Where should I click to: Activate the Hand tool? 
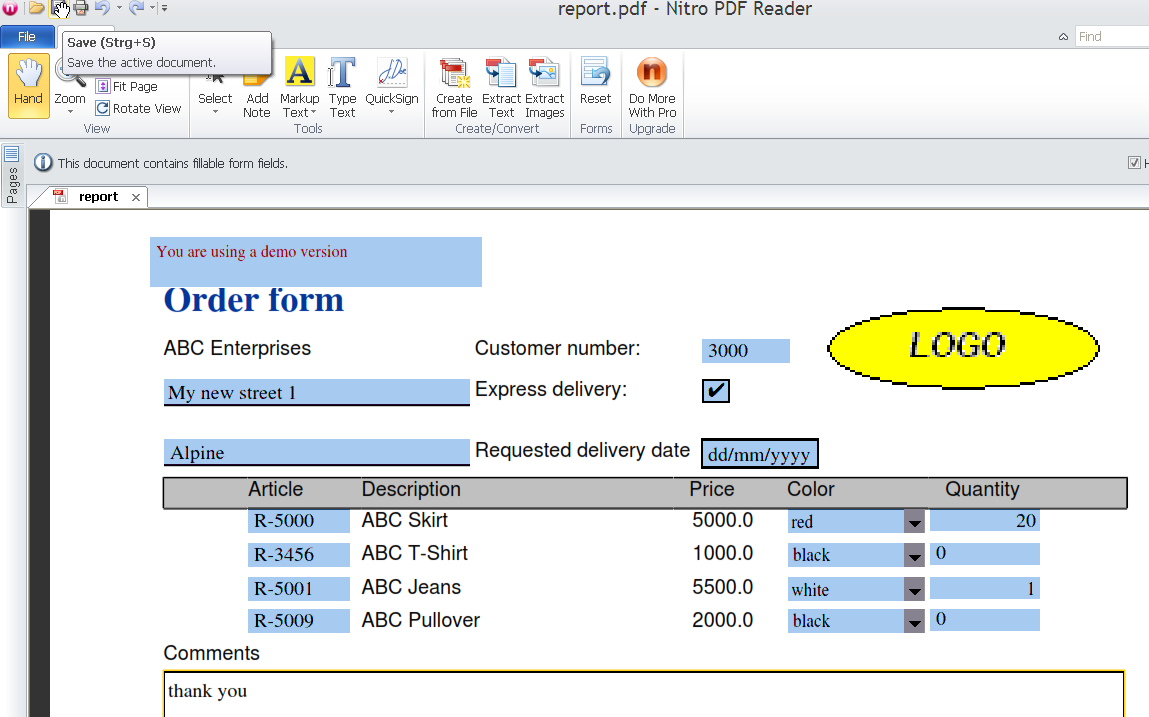tap(29, 85)
